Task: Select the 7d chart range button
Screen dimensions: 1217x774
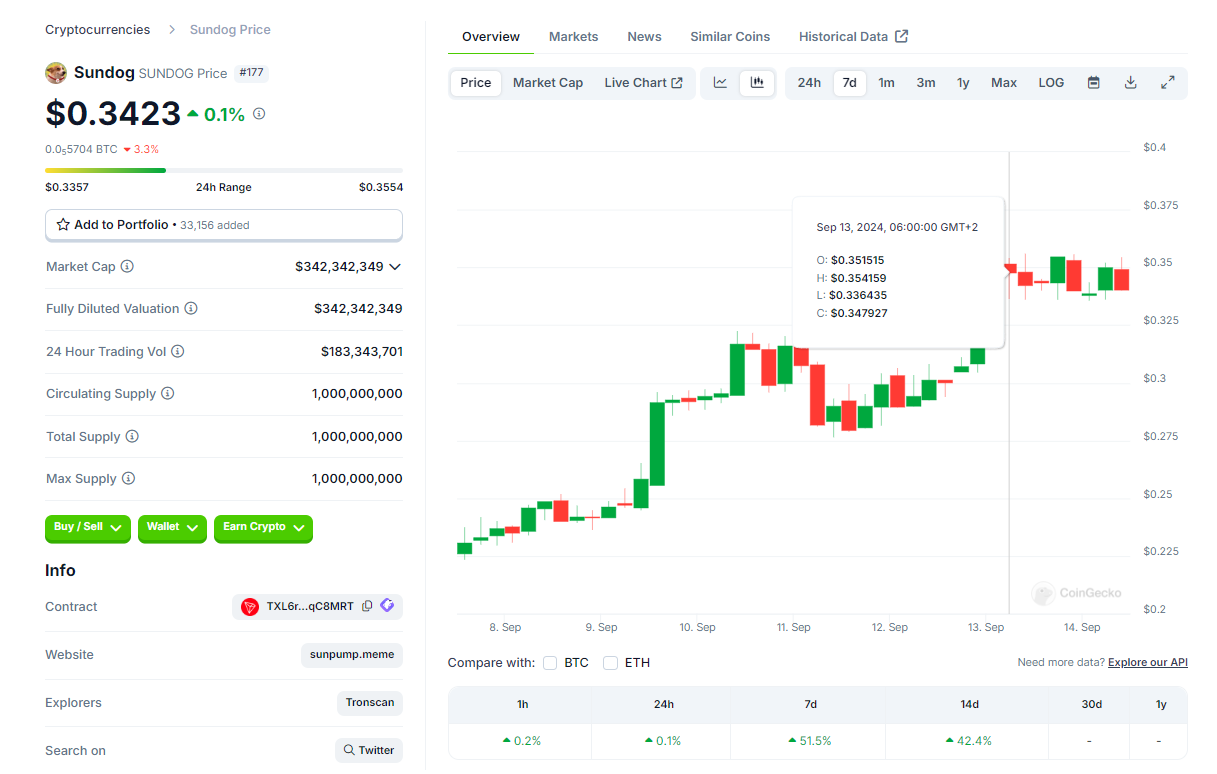Action: [849, 83]
